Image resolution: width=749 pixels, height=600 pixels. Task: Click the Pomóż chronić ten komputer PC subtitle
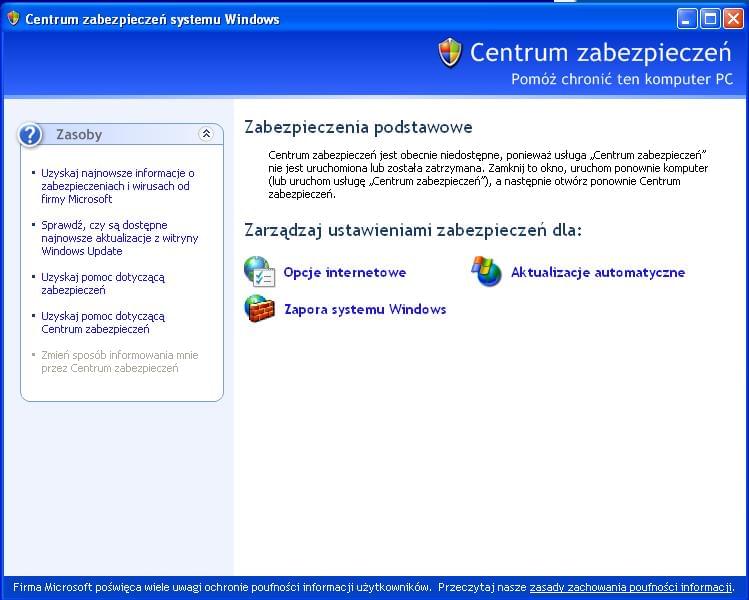(x=622, y=79)
